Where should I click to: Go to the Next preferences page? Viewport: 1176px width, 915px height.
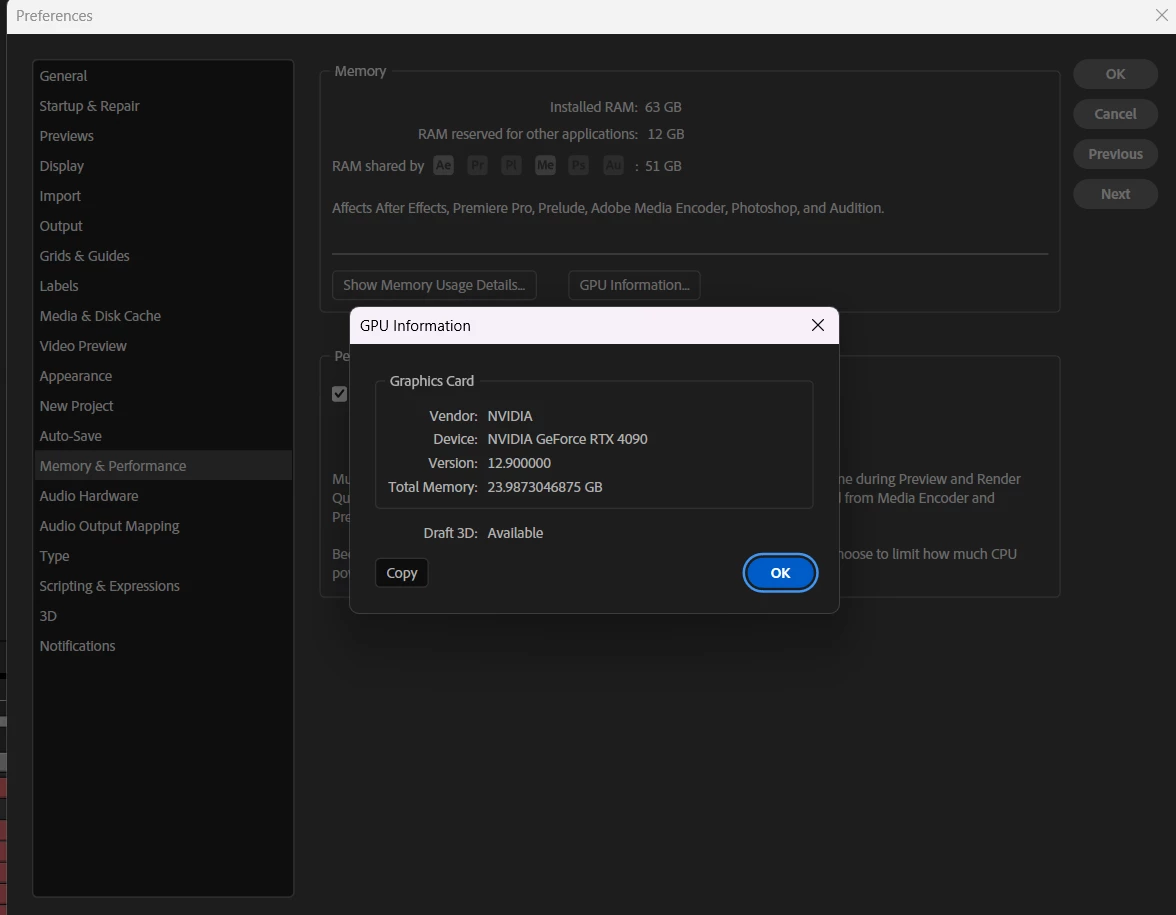[1115, 194]
